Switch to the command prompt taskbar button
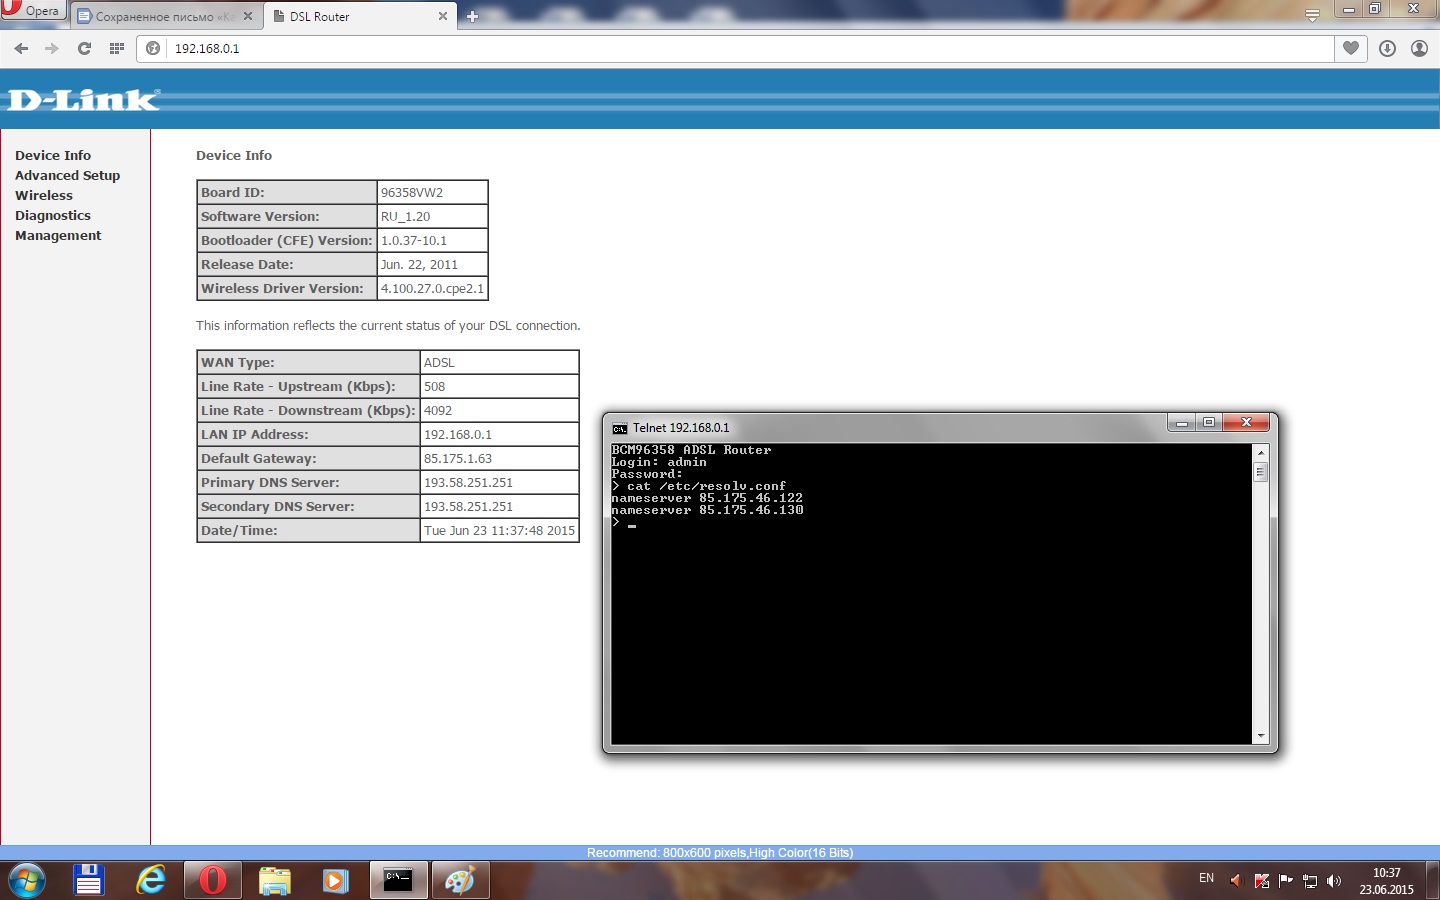Screen dimensions: 1440x900 pos(398,881)
